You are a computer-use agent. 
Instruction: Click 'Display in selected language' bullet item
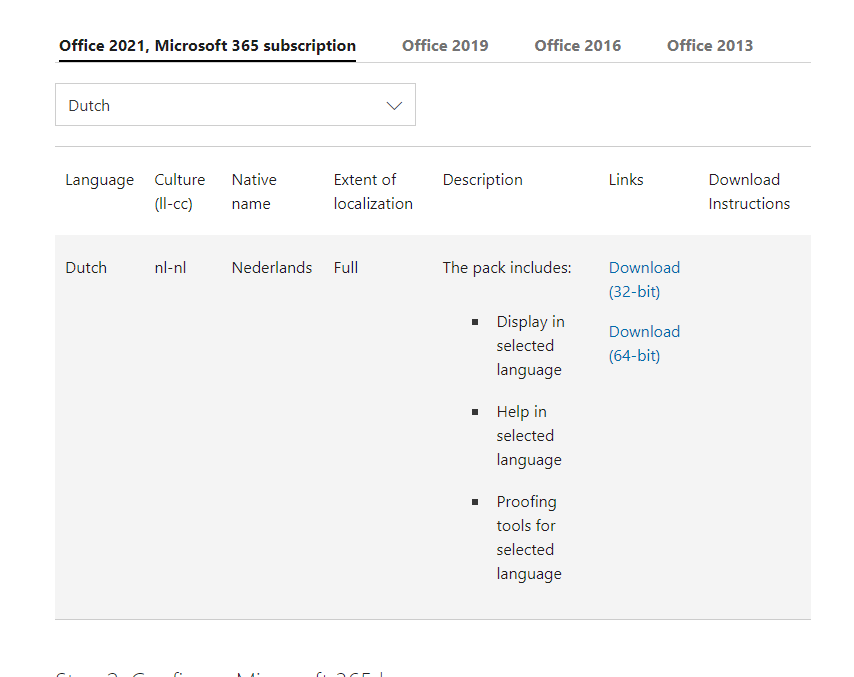click(x=530, y=346)
